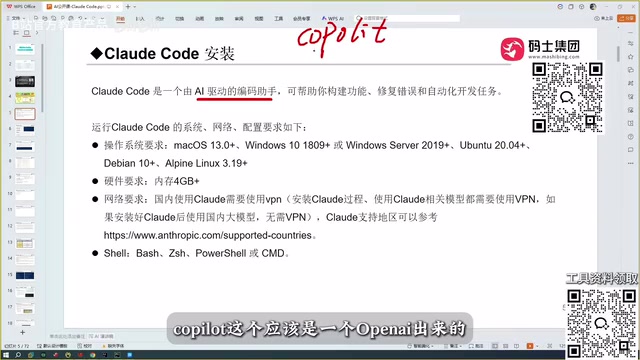Open the 放映 ribbon tab

[x=219, y=19]
